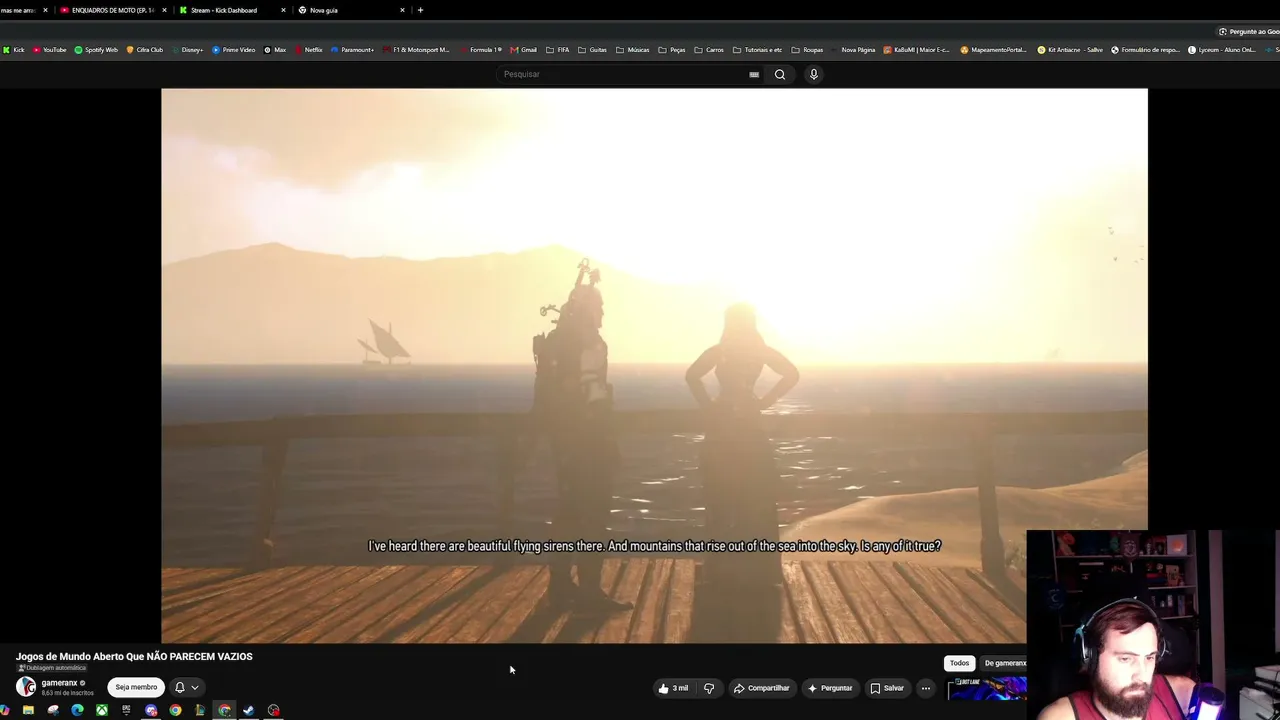Open the Kick bookmark
Screen dimensions: 1280x720
pyautogui.click(x=14, y=50)
